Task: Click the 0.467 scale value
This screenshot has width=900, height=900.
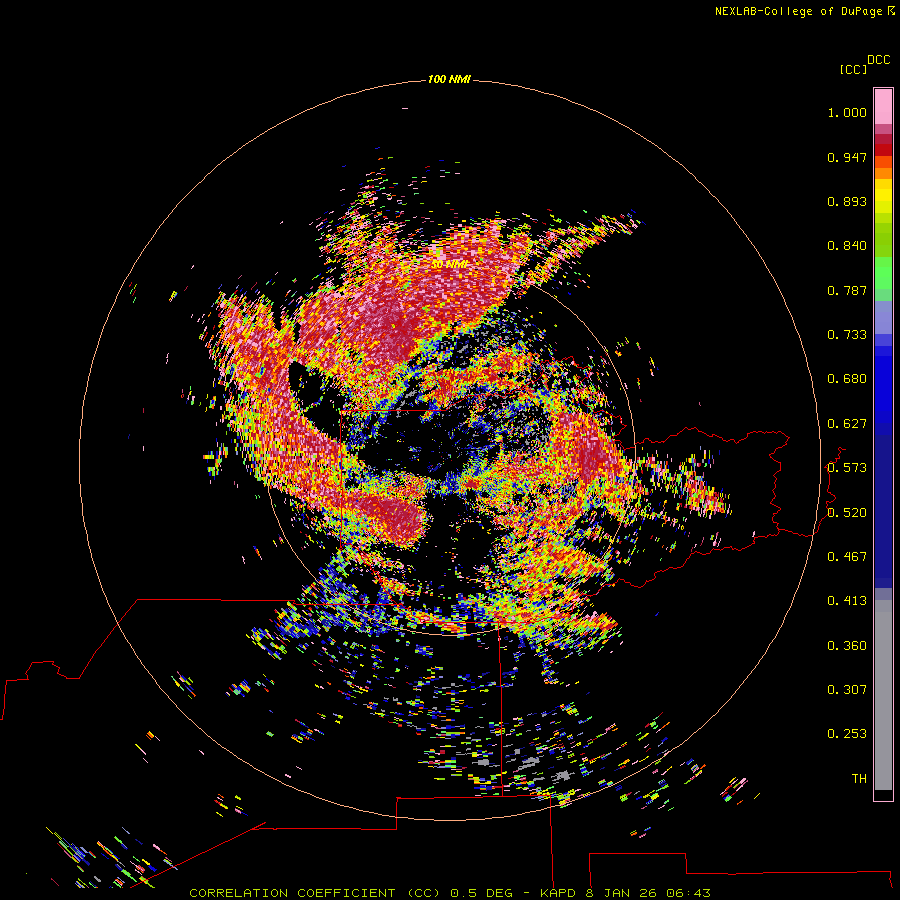Action: coord(847,557)
